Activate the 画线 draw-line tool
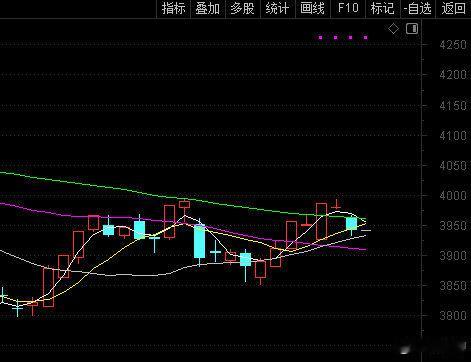 tap(313, 8)
